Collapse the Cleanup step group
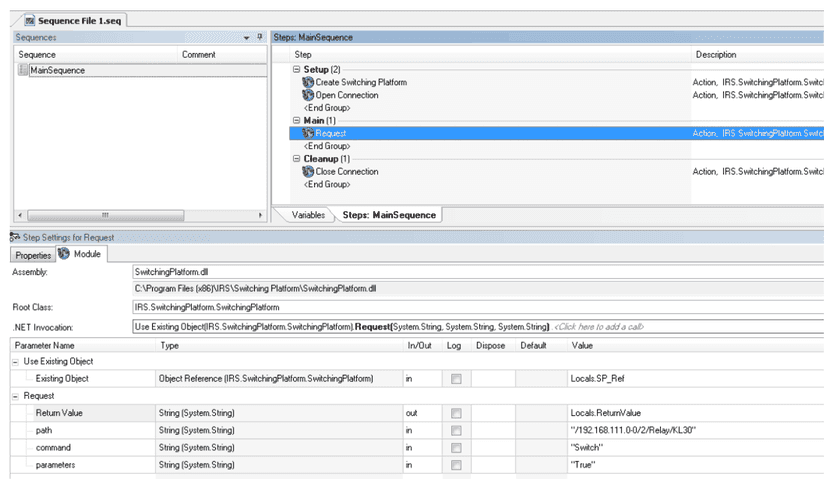Viewport: 833px width, 488px height. click(x=296, y=159)
